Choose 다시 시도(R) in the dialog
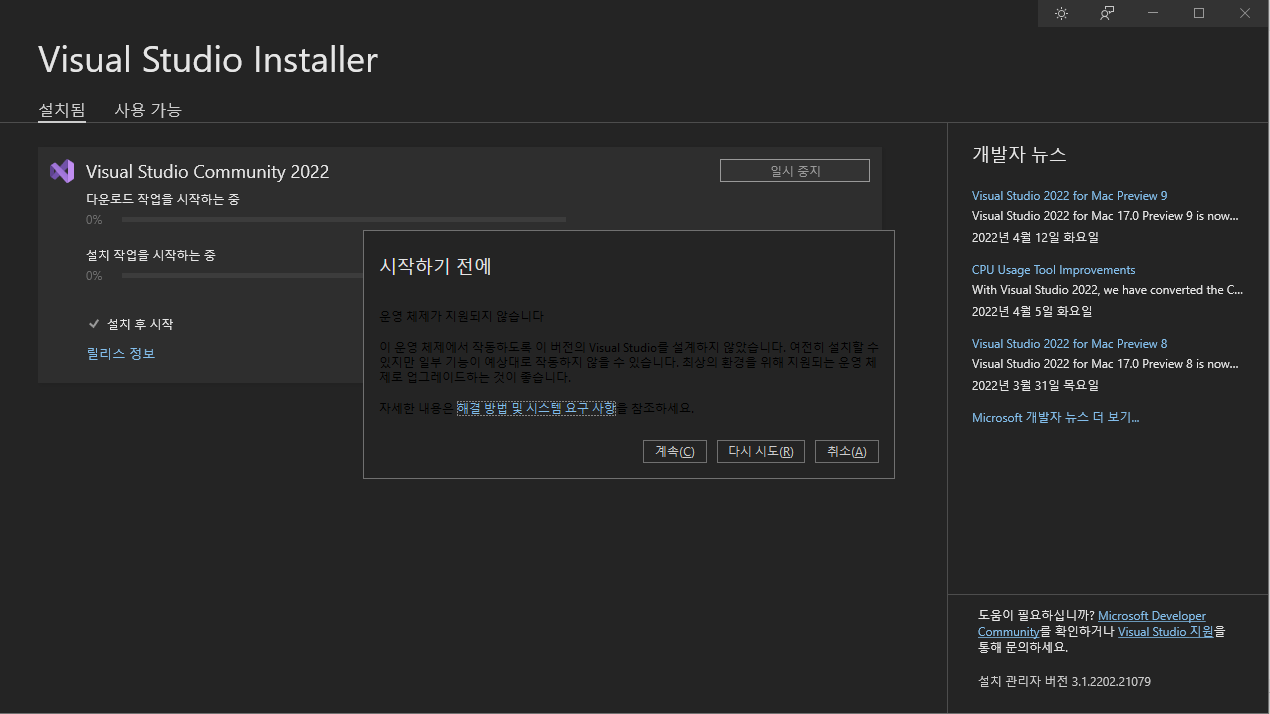The width and height of the screenshot is (1270, 714). point(761,451)
